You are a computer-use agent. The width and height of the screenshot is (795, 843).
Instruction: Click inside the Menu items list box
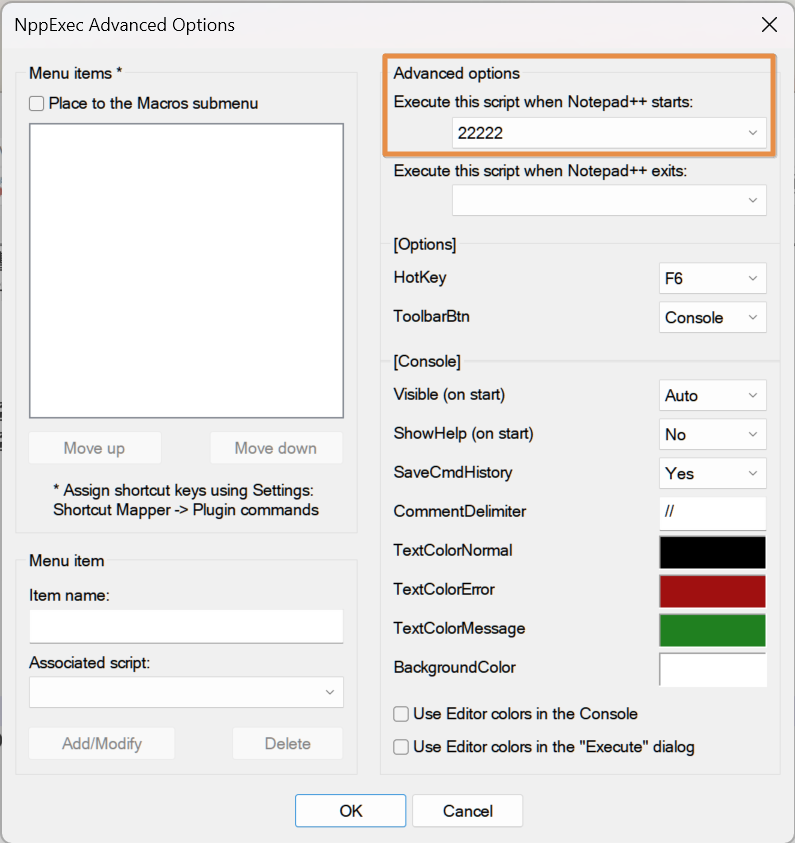(187, 270)
